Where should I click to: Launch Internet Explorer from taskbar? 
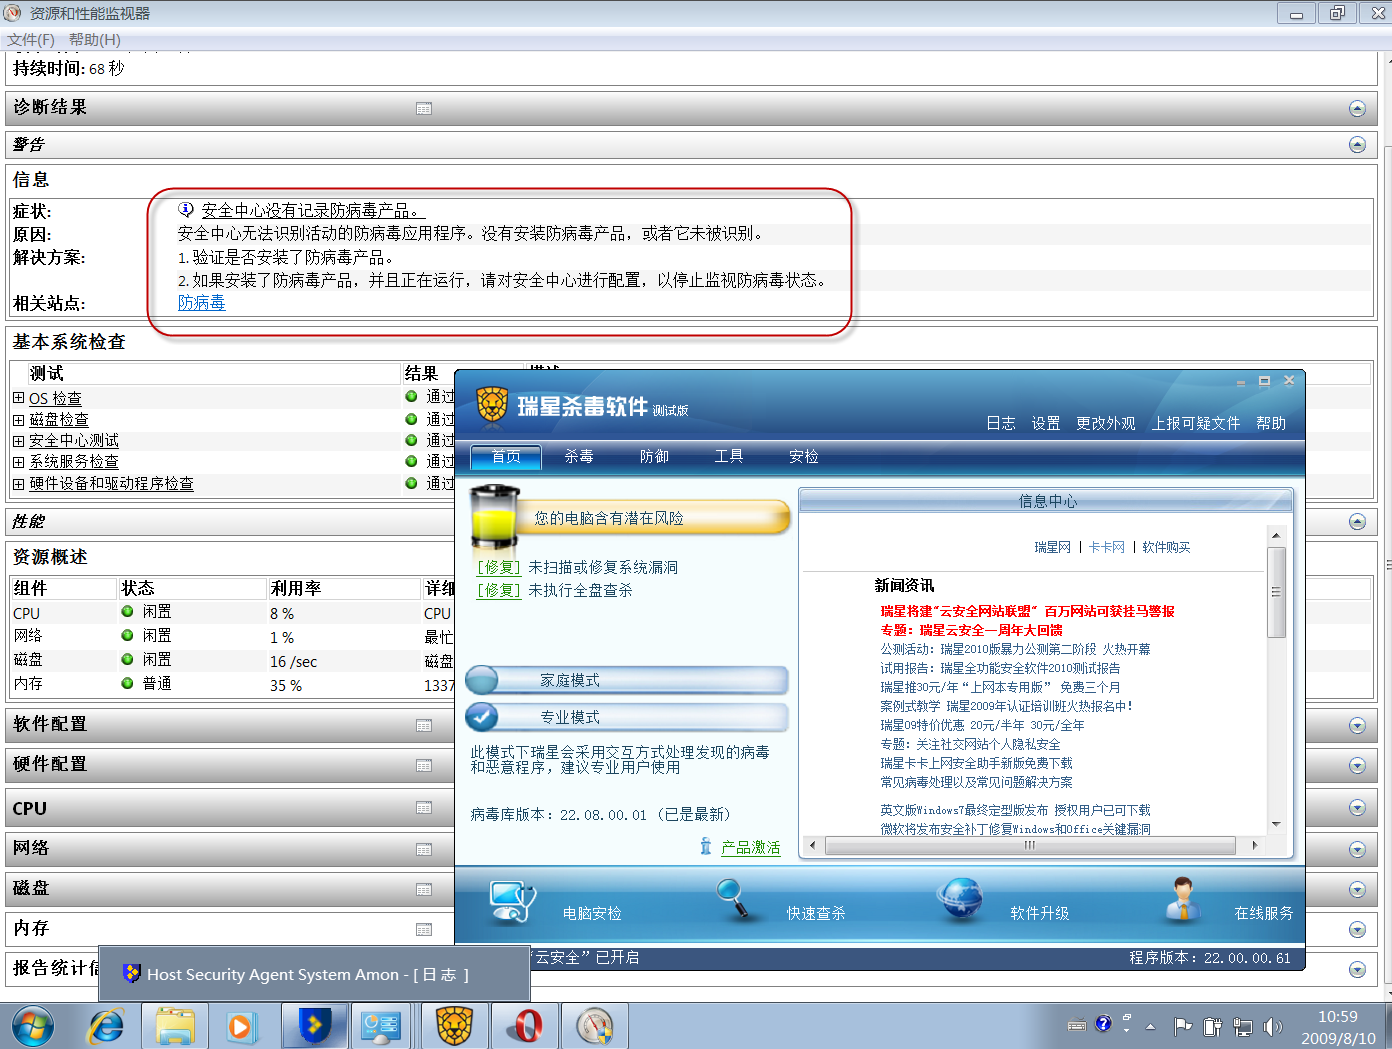(x=106, y=1026)
